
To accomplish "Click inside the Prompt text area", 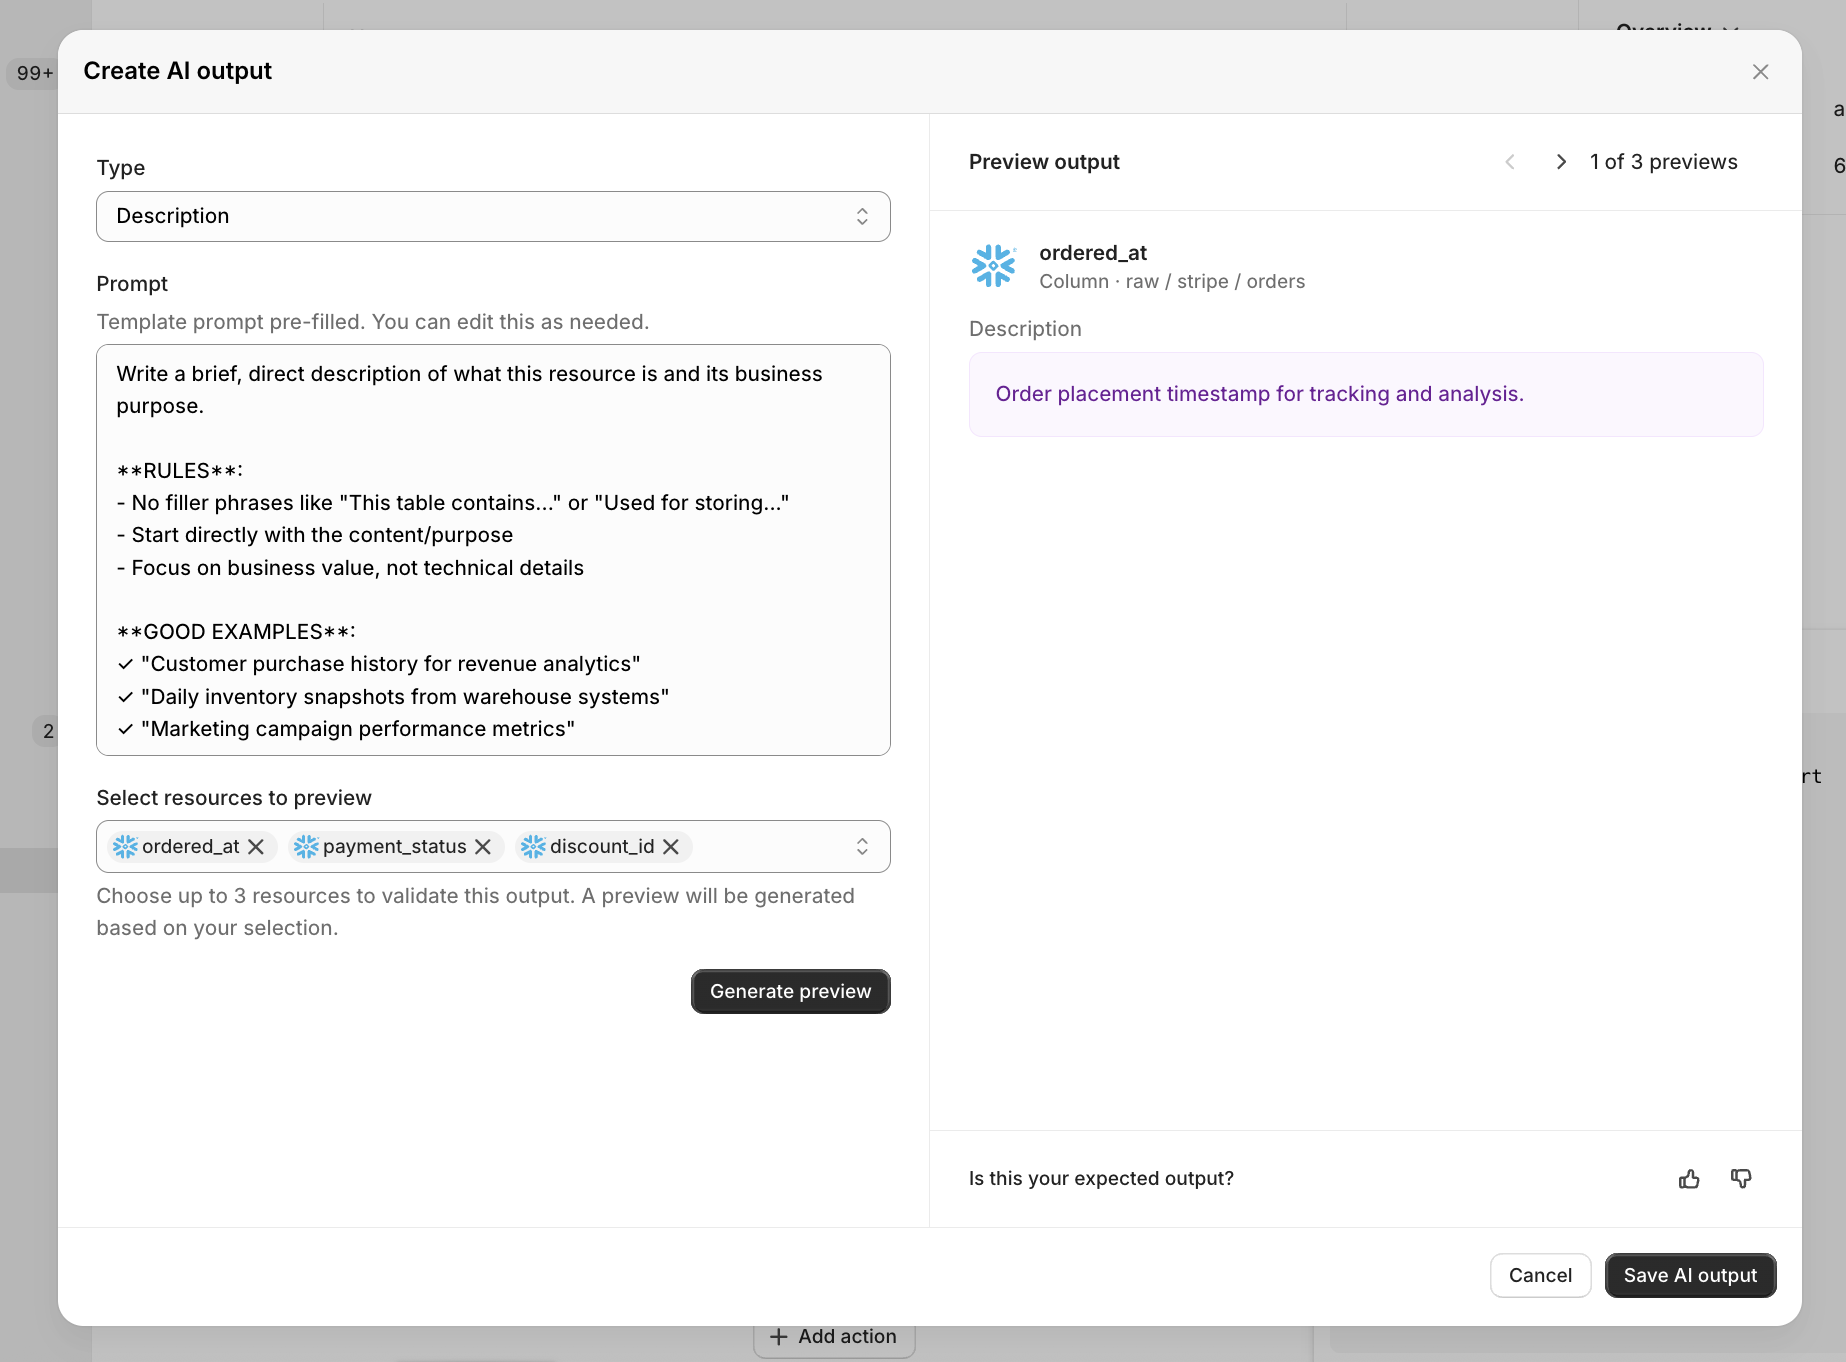I will pyautogui.click(x=493, y=550).
